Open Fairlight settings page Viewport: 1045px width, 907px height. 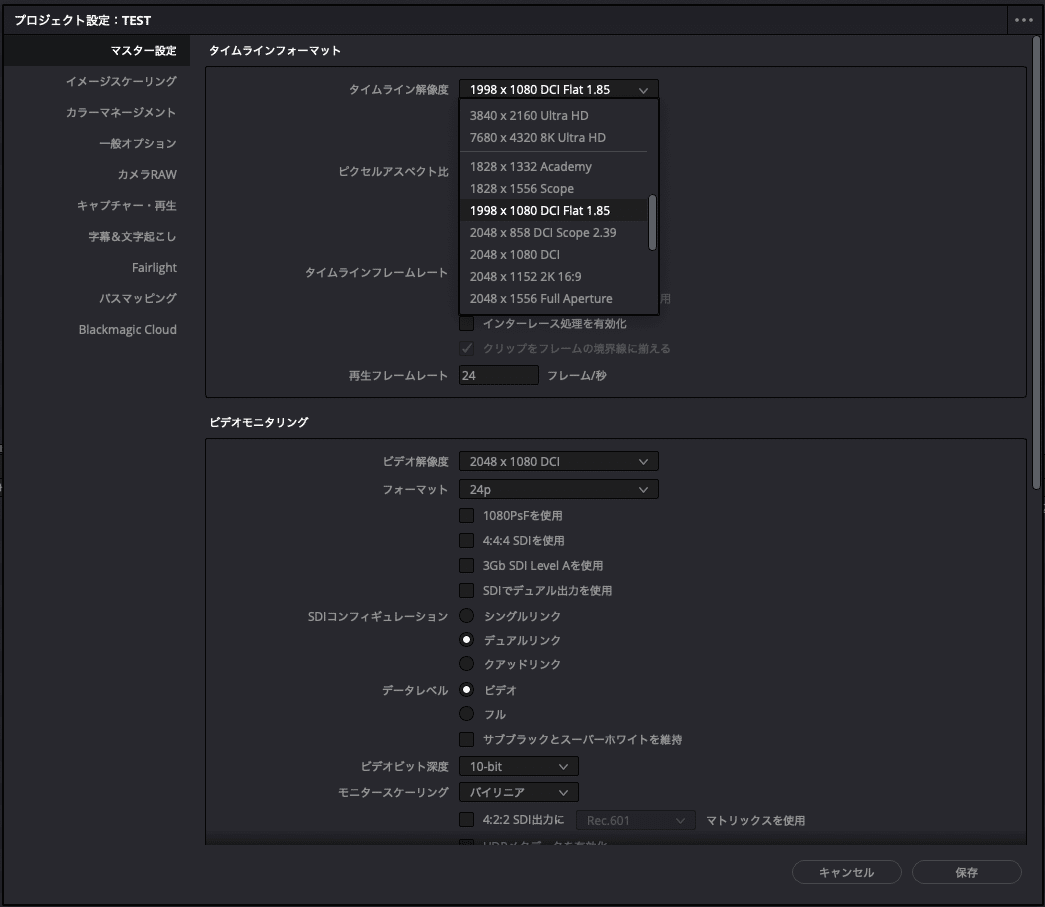click(154, 267)
